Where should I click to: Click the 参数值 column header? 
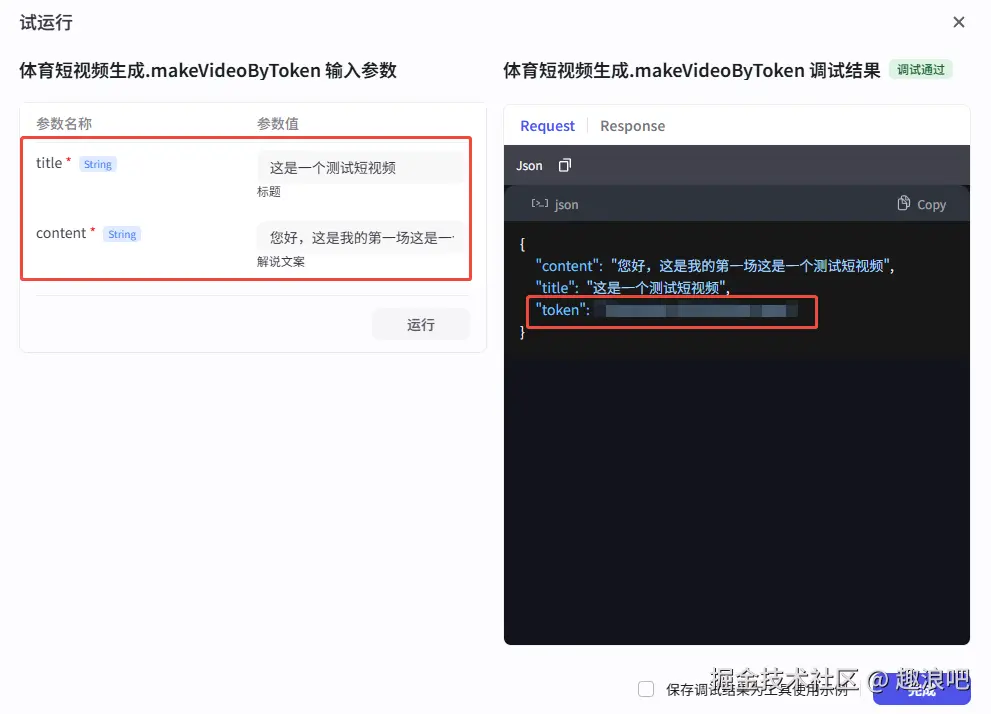[277, 123]
